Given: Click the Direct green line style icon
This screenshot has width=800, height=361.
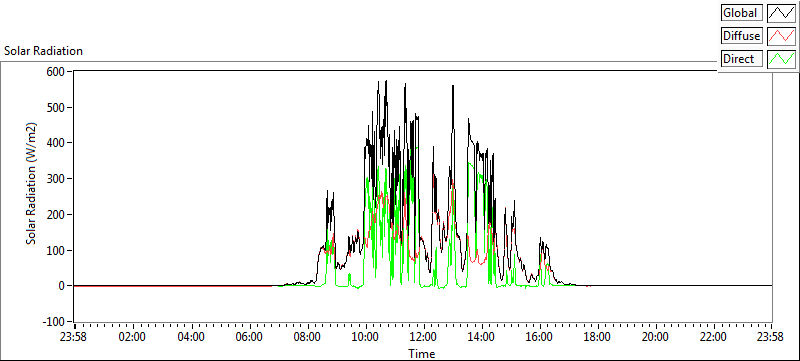Looking at the screenshot, I should 782,59.
